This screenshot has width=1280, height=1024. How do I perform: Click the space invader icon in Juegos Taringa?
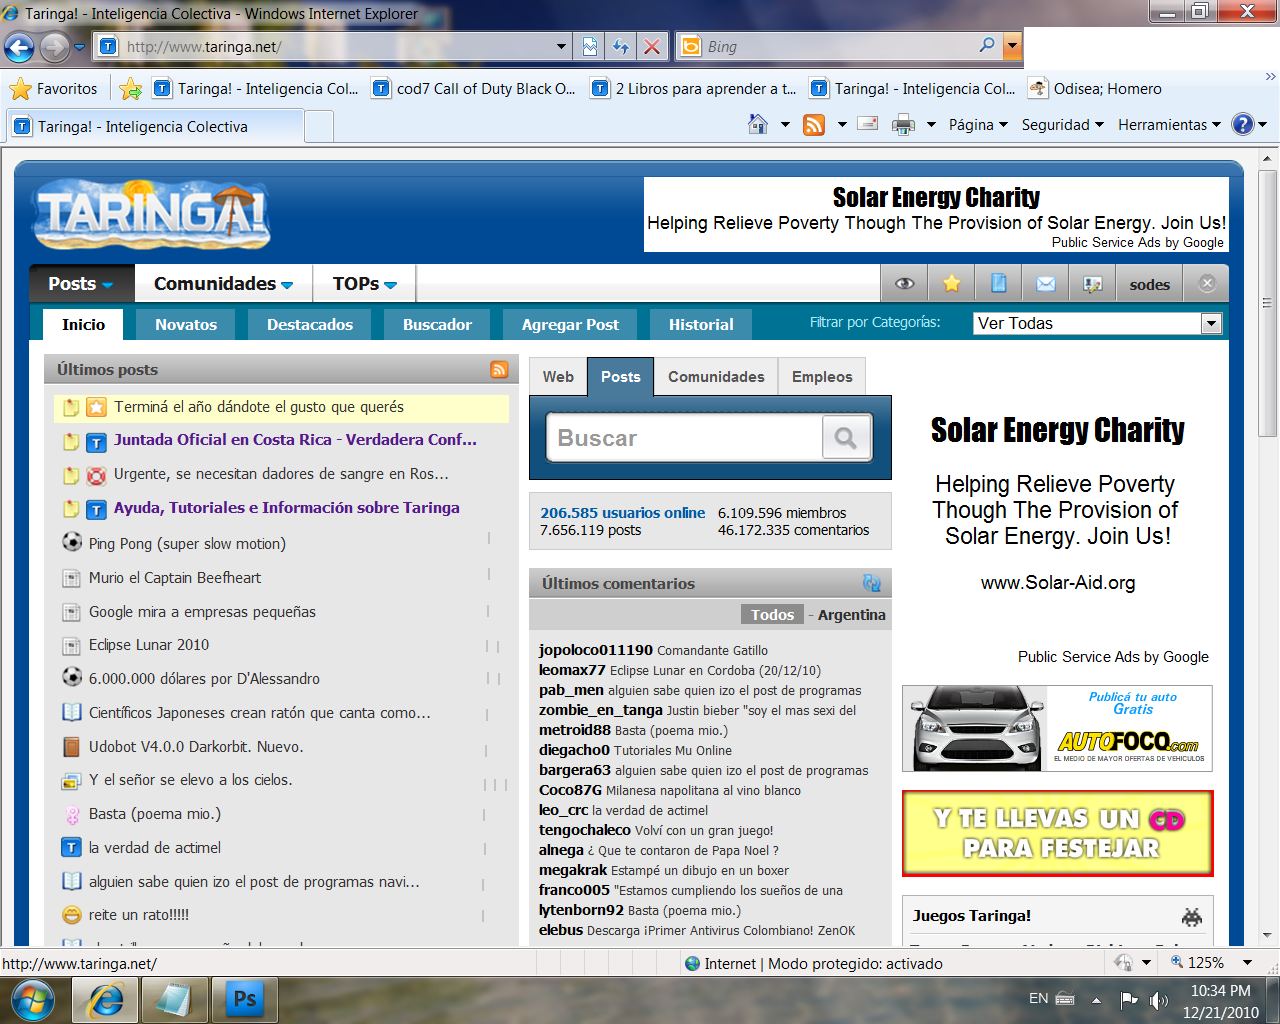1191,916
